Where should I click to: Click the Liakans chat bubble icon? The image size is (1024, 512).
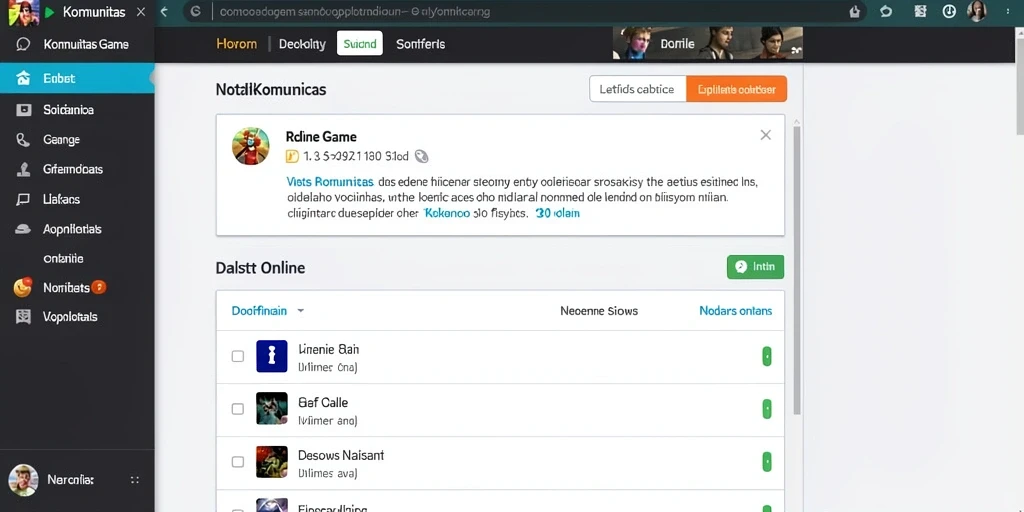(24, 200)
